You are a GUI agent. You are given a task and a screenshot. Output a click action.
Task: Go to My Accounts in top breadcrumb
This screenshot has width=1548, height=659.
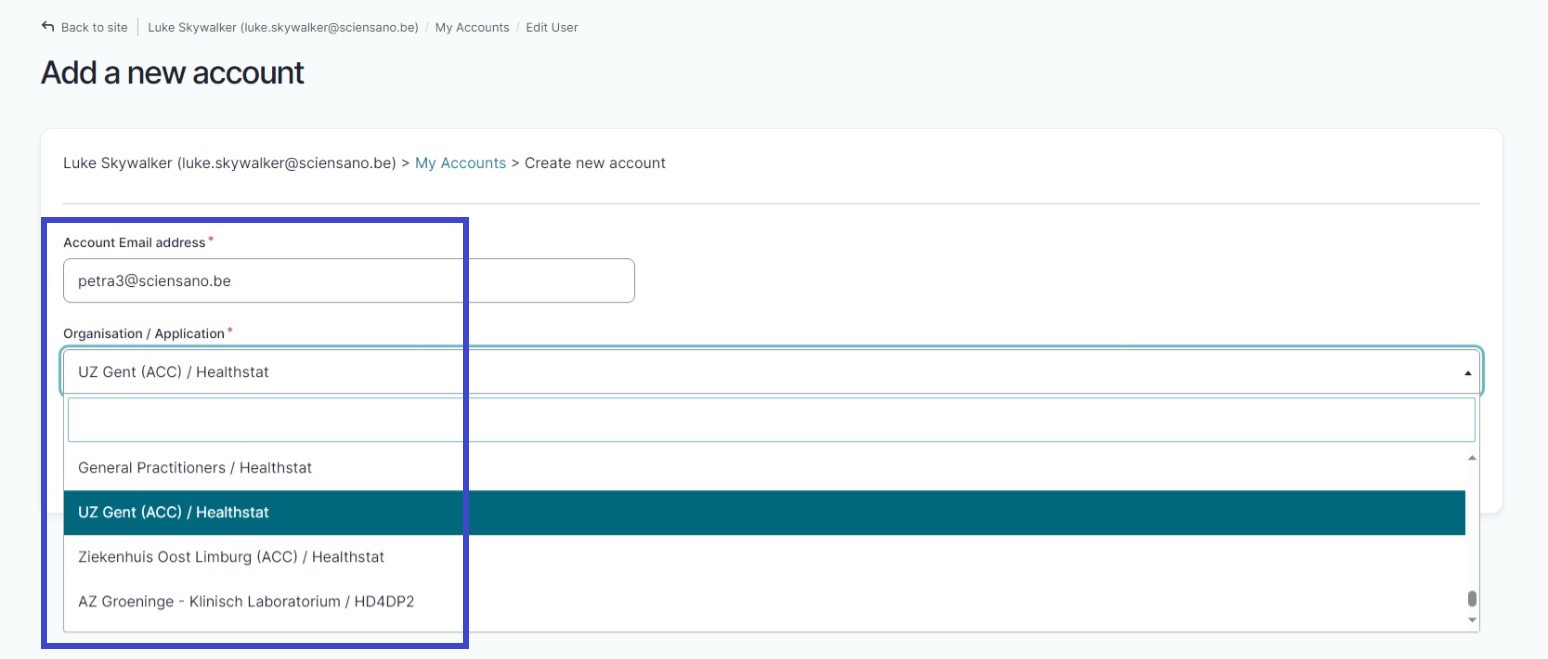472,28
